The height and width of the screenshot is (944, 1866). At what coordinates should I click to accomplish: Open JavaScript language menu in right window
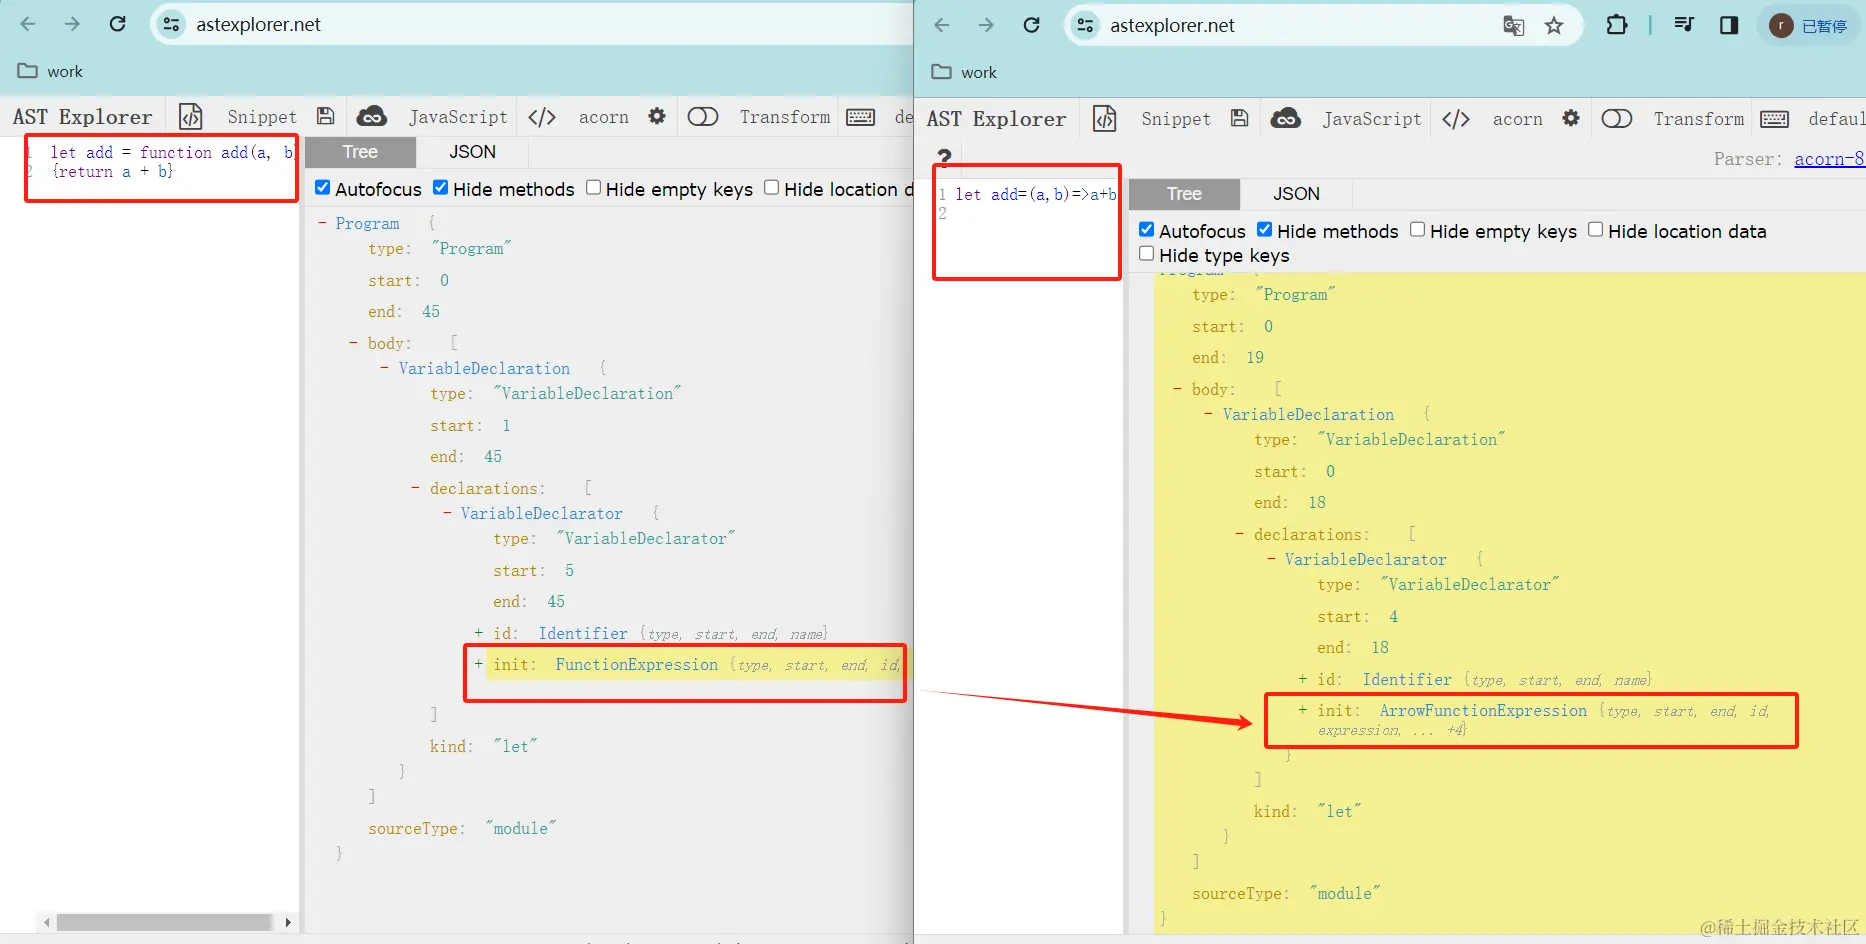tap(1372, 119)
